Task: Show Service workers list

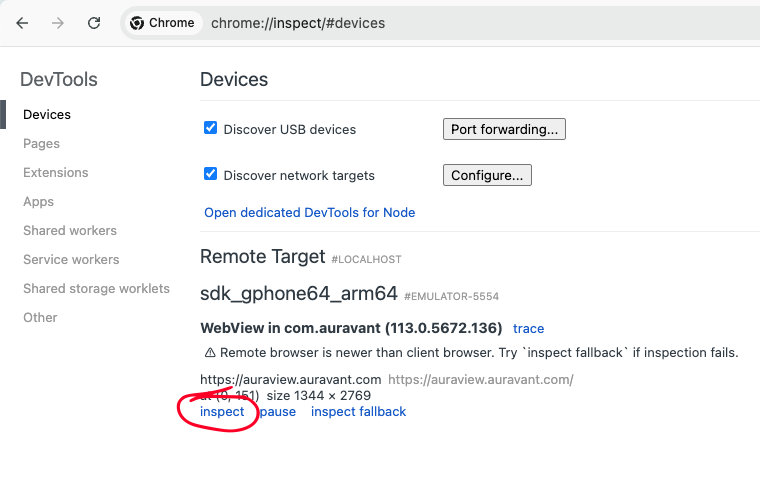Action: (71, 260)
